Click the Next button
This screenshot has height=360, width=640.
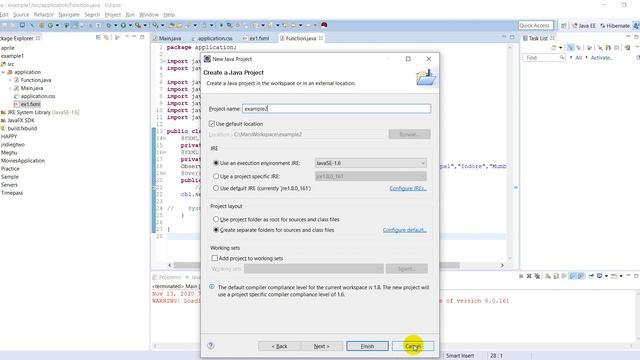(x=321, y=346)
